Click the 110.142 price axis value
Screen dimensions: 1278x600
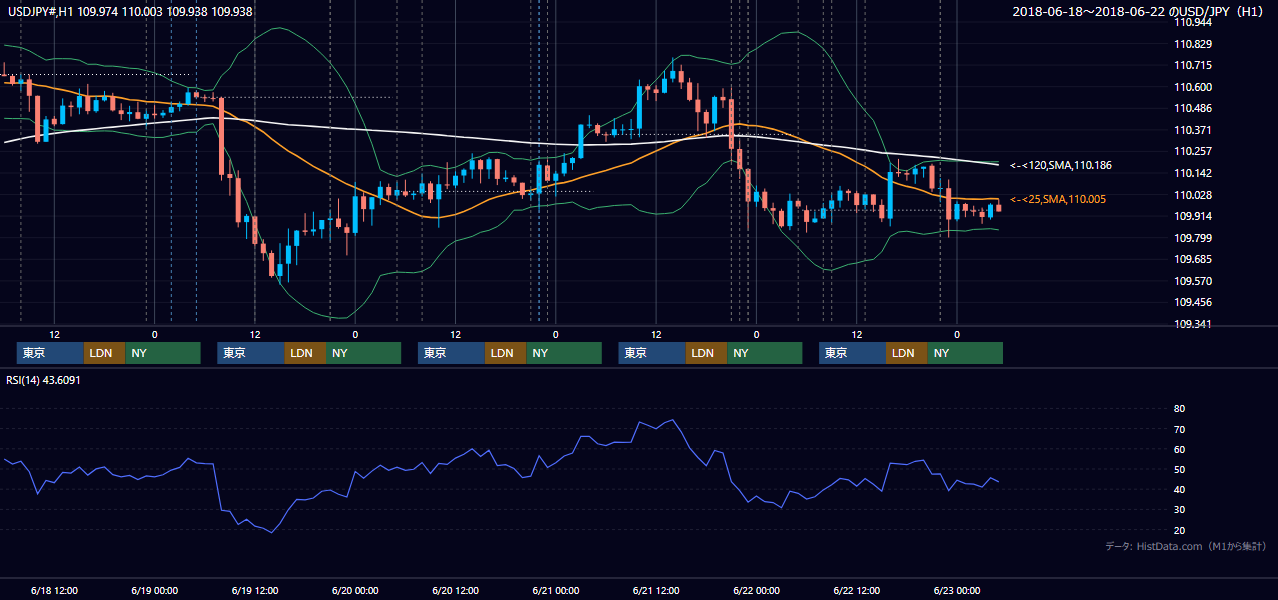pyautogui.click(x=1193, y=173)
